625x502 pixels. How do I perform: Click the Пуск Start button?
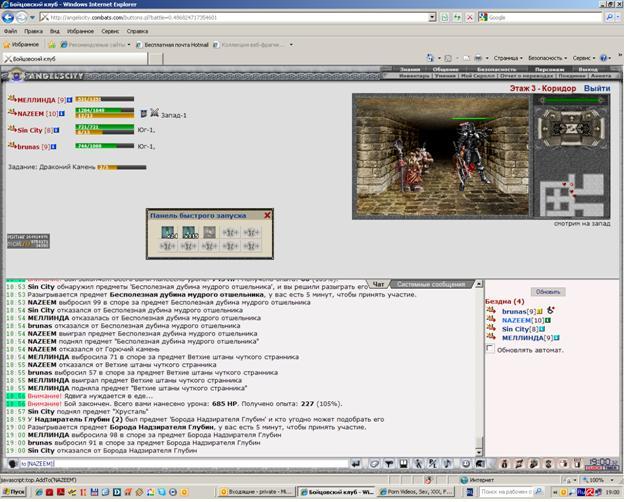pyautogui.click(x=14, y=492)
